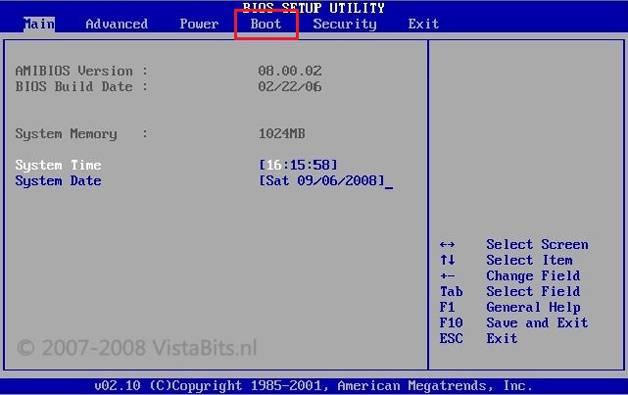Viewport: 628px width, 395px height.
Task: Click the F10 key label
Action: click(451, 323)
